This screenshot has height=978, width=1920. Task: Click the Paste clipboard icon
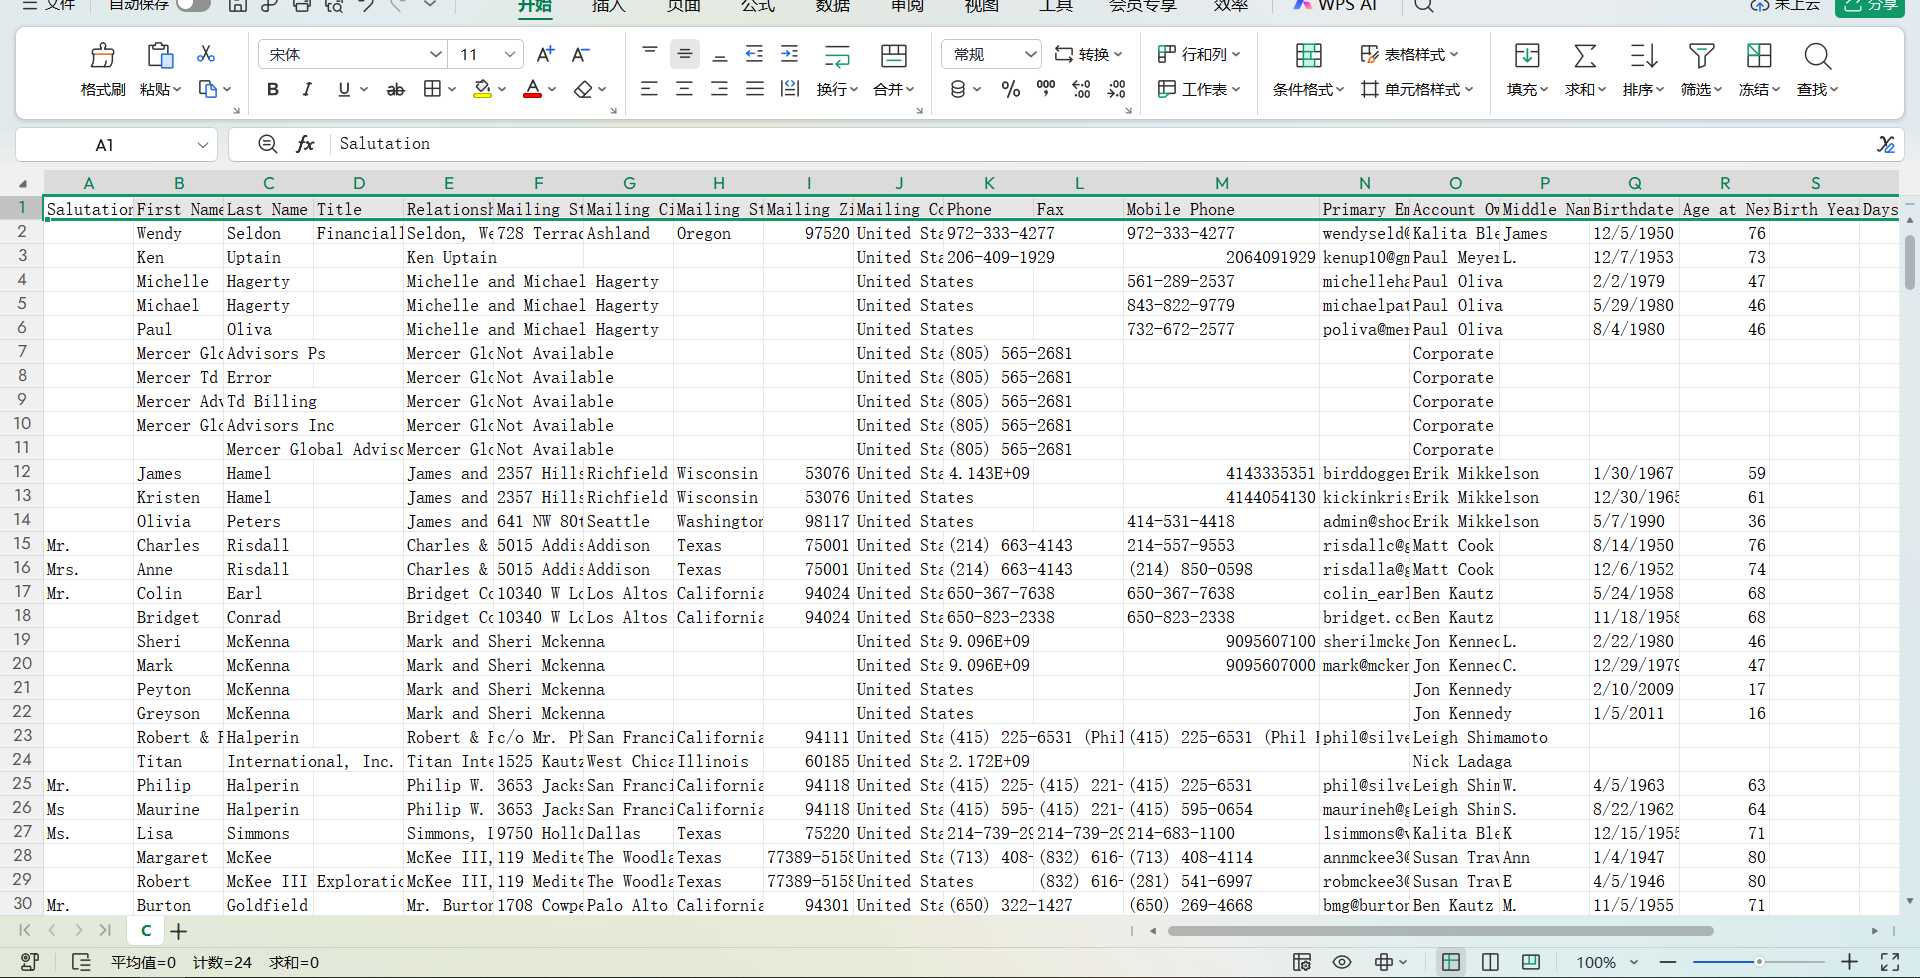click(x=160, y=55)
